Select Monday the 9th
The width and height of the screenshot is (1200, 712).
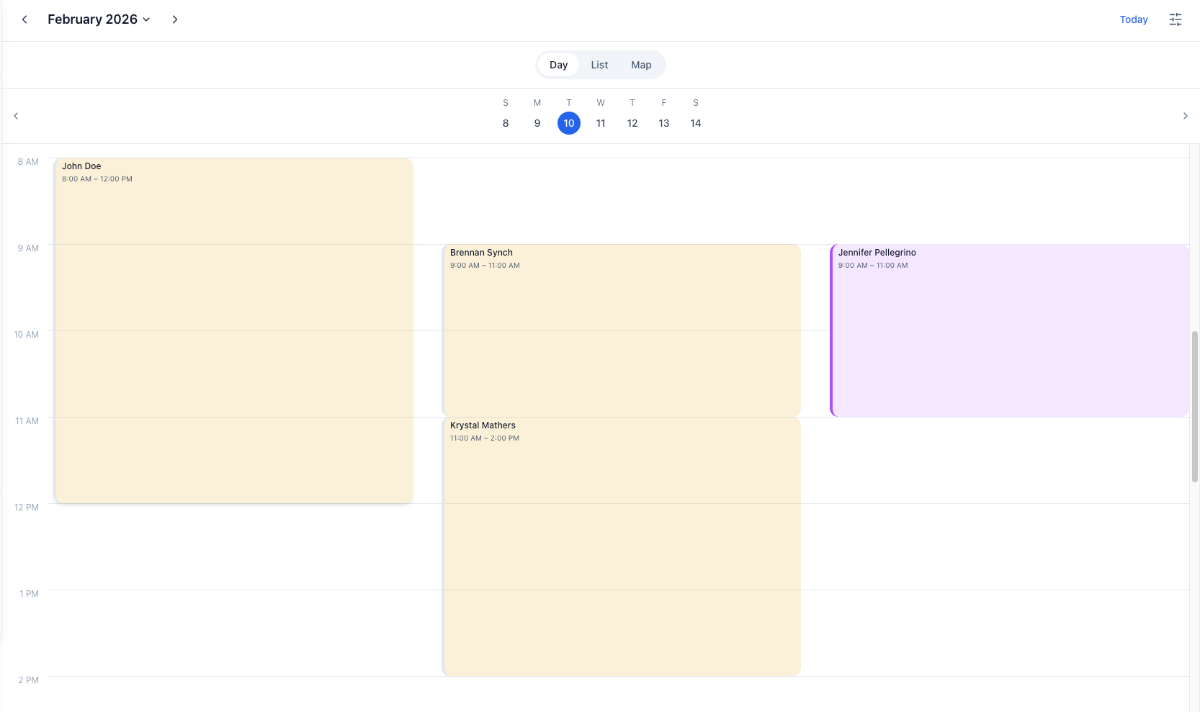click(x=537, y=122)
